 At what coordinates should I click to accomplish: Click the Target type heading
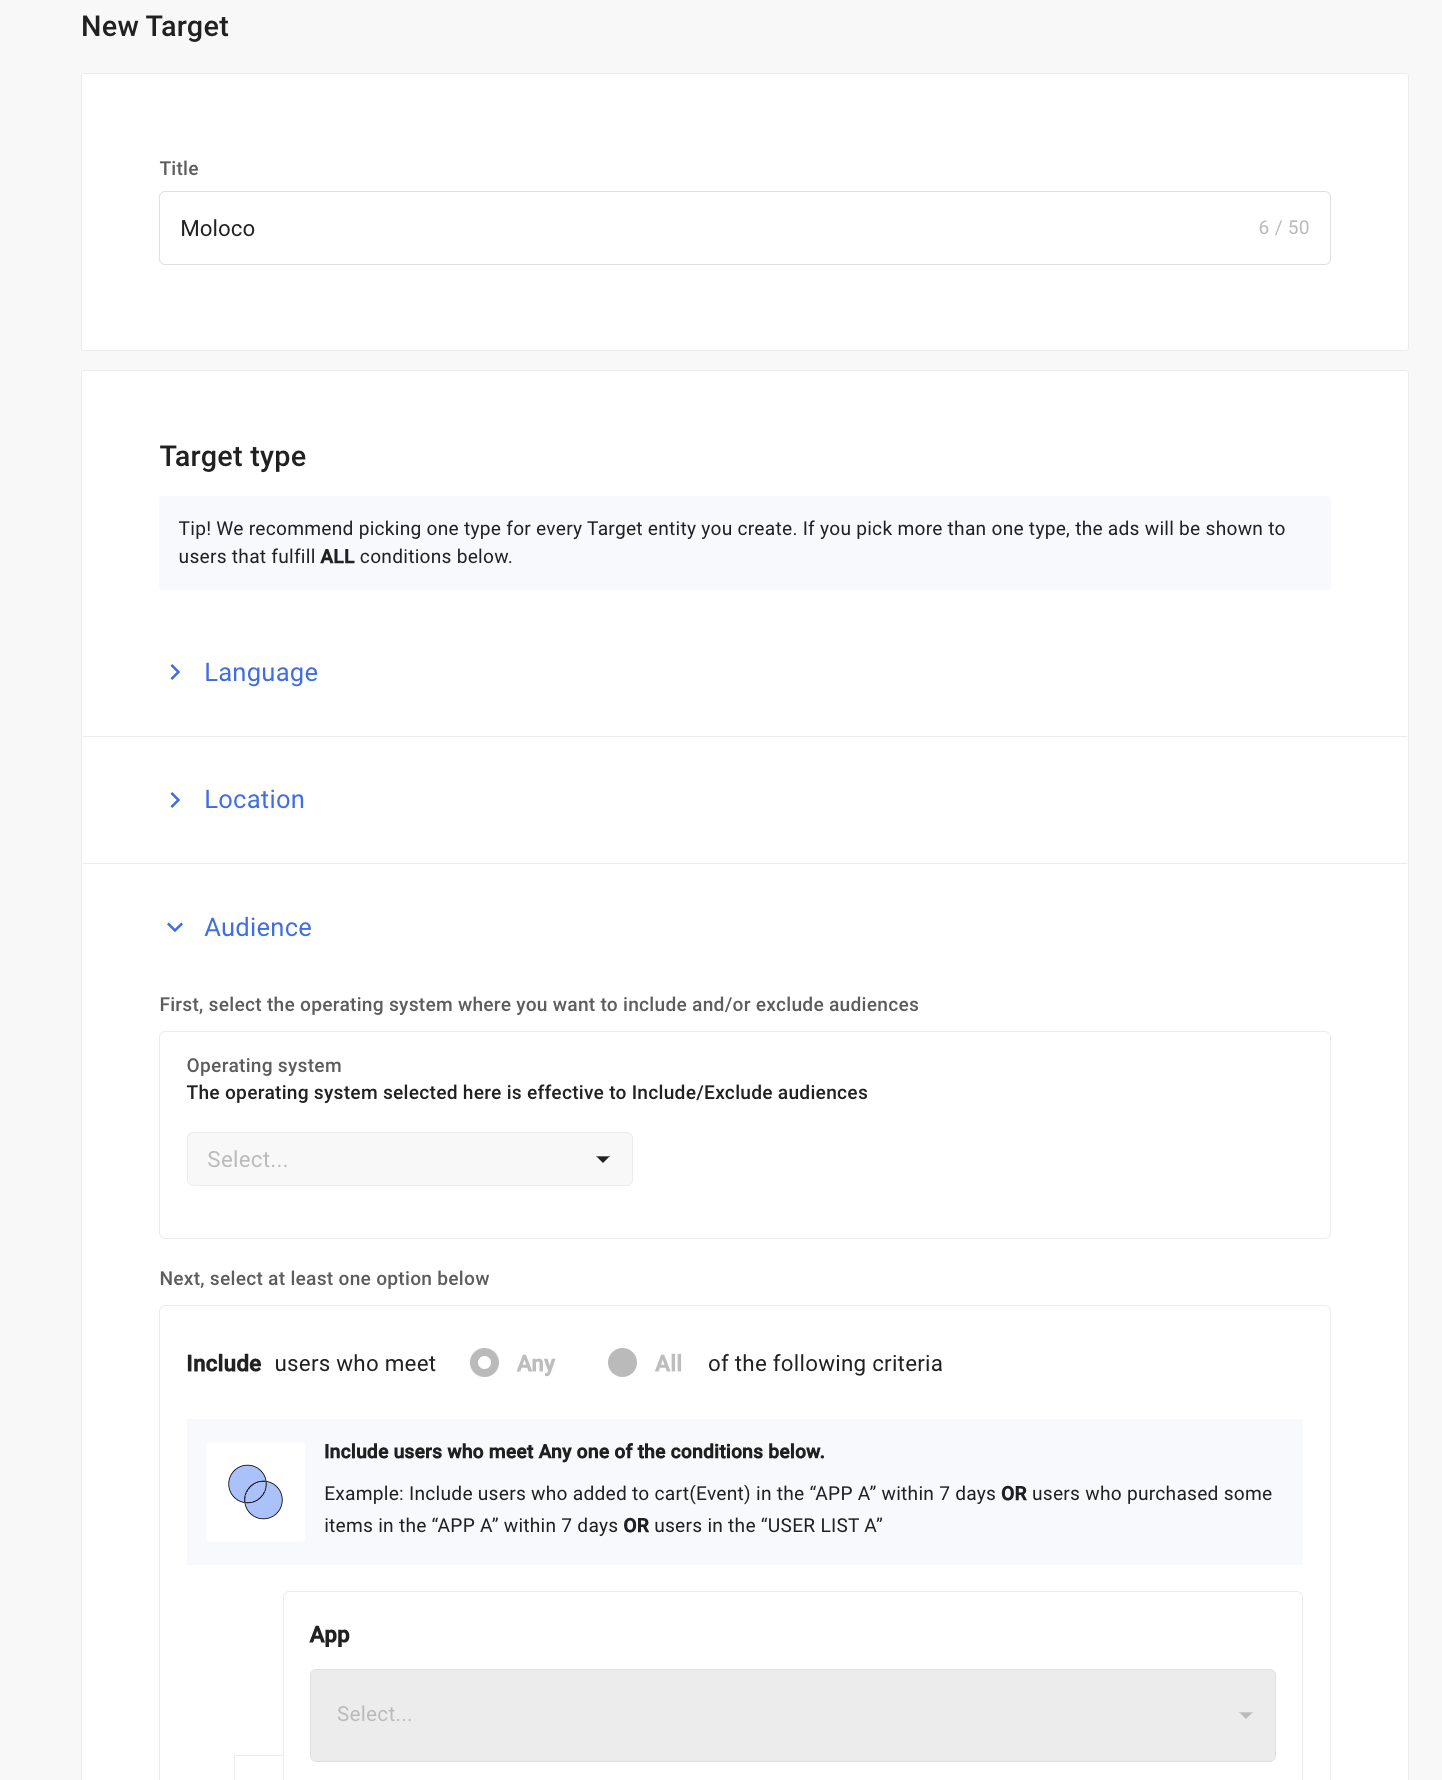tap(233, 457)
